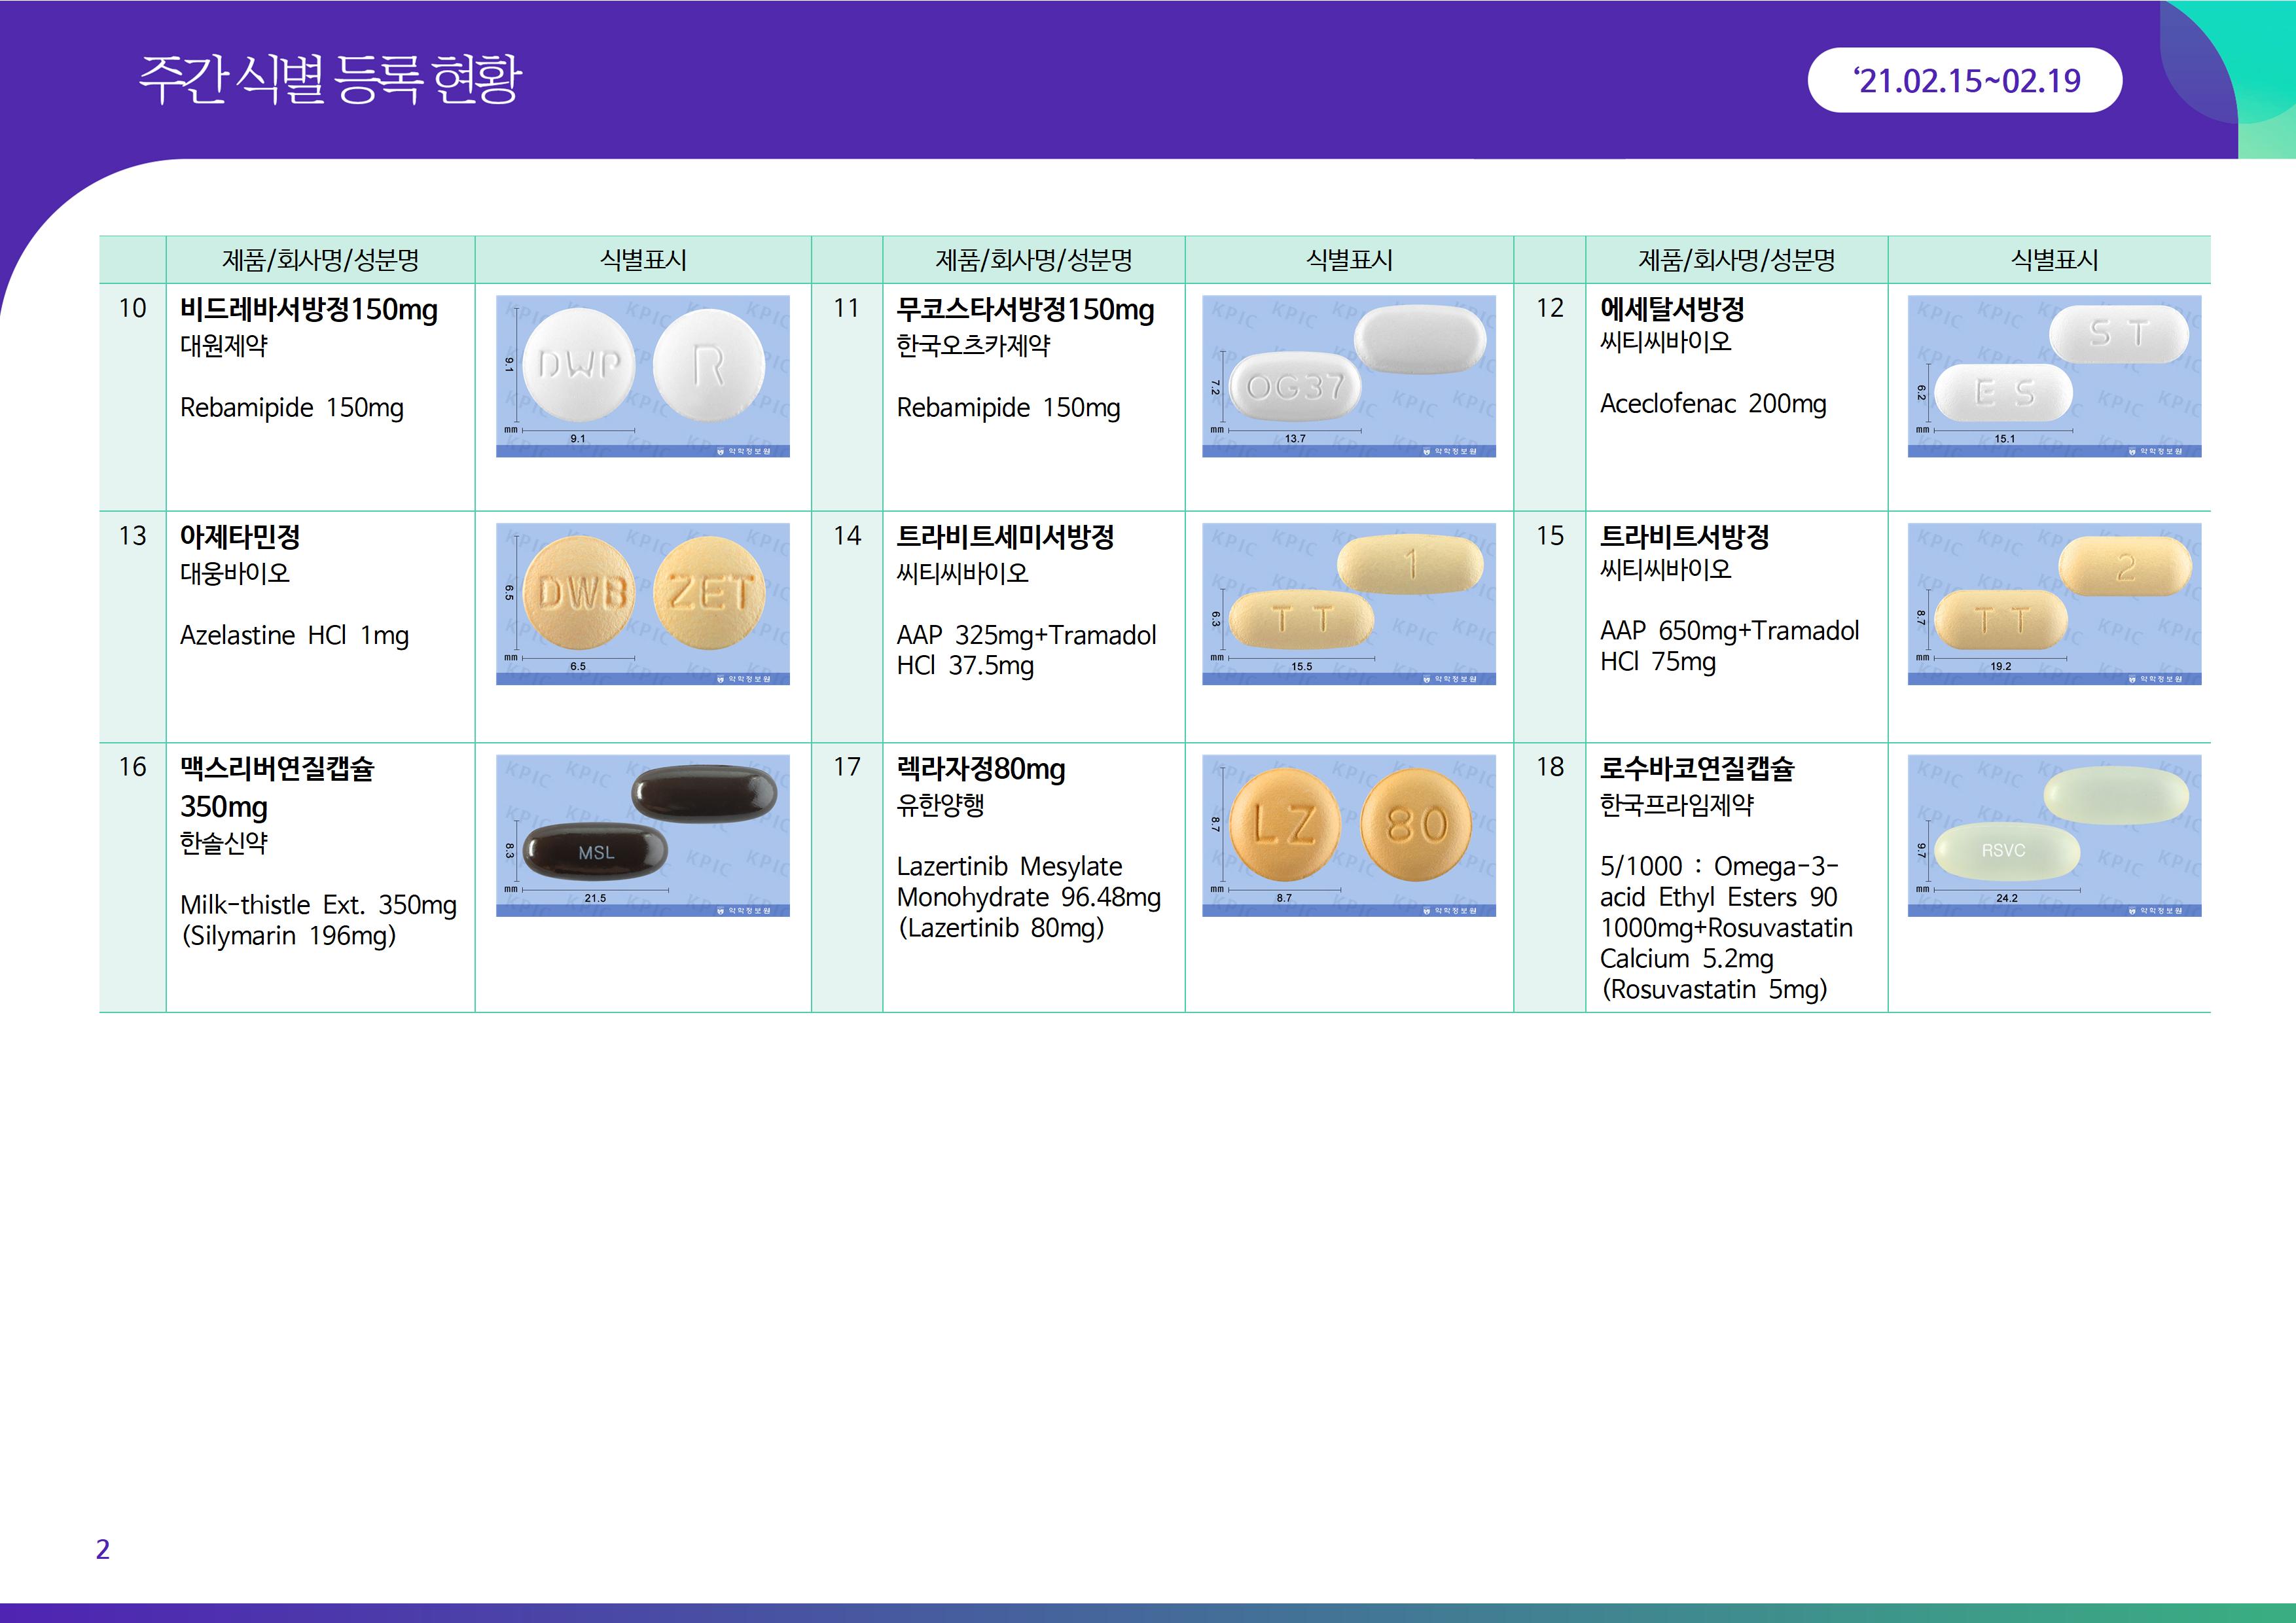Select the black MSL capsule image
Viewport: 2296px width, 1623px height.
pyautogui.click(x=642, y=835)
